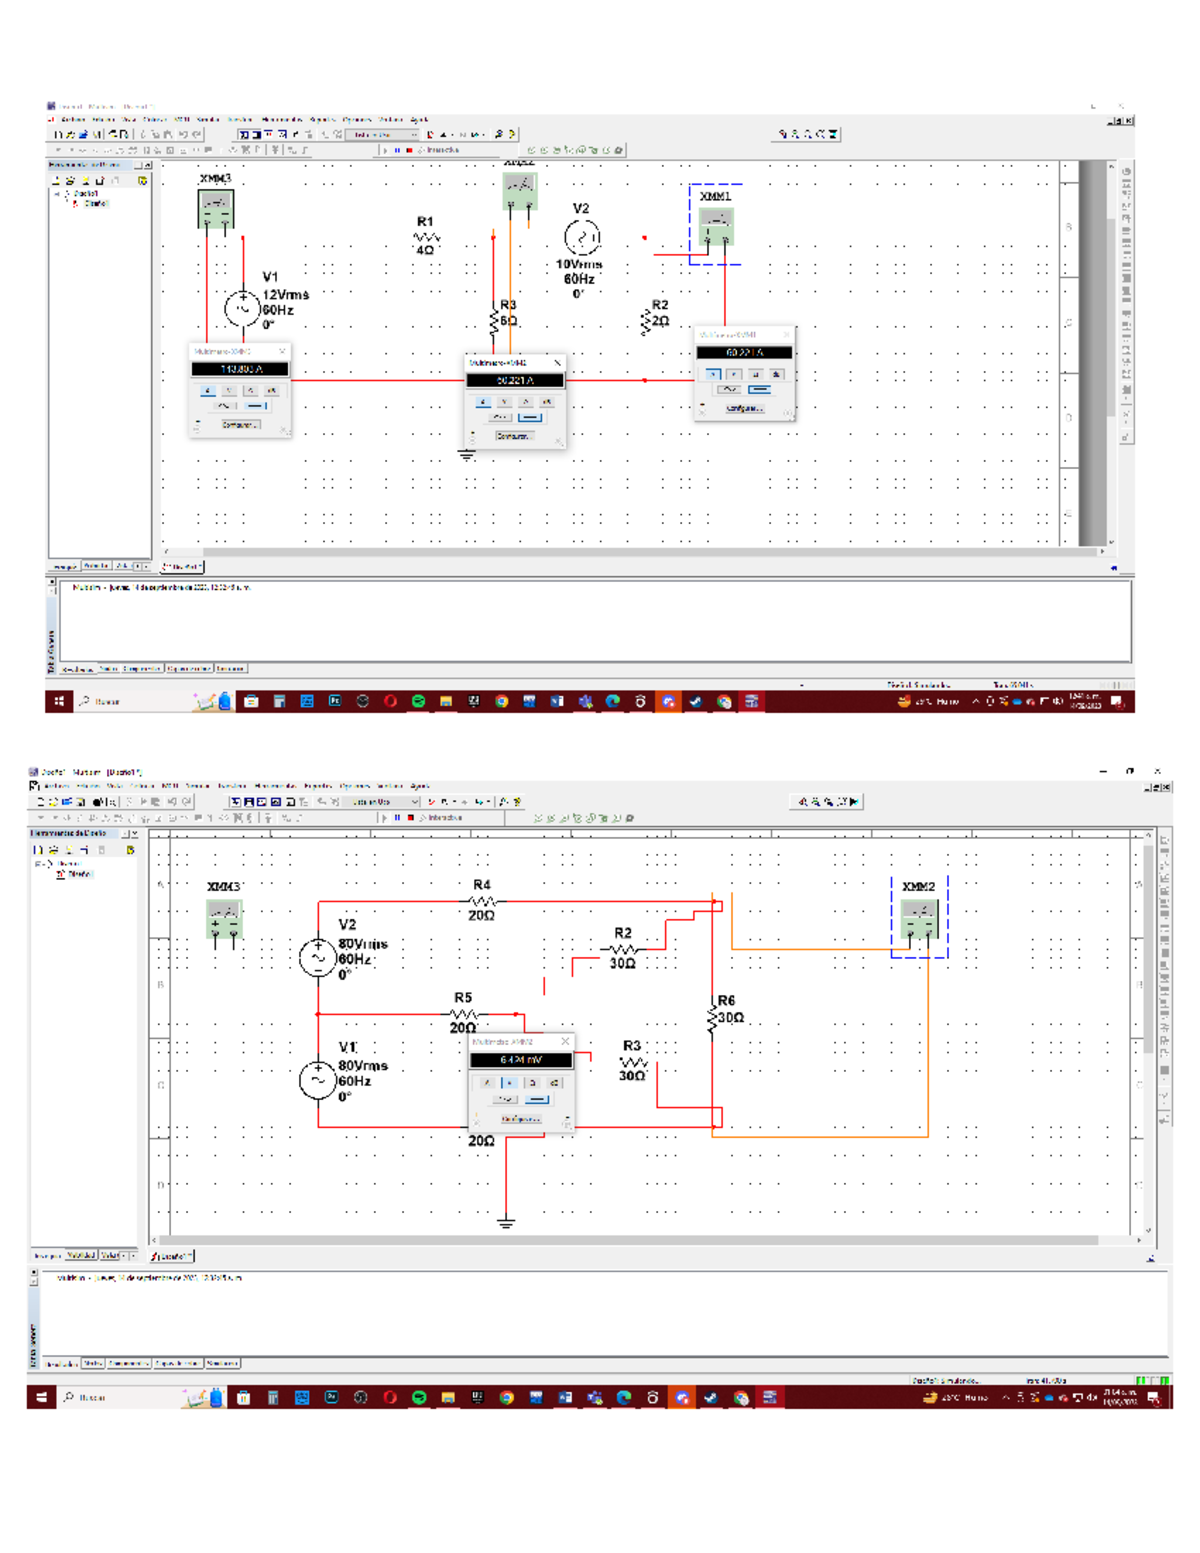This screenshot has height=1553, width=1200.
Task: Switch the XMM1 multimeter panel to DC mode
Action: pyautogui.click(x=760, y=389)
